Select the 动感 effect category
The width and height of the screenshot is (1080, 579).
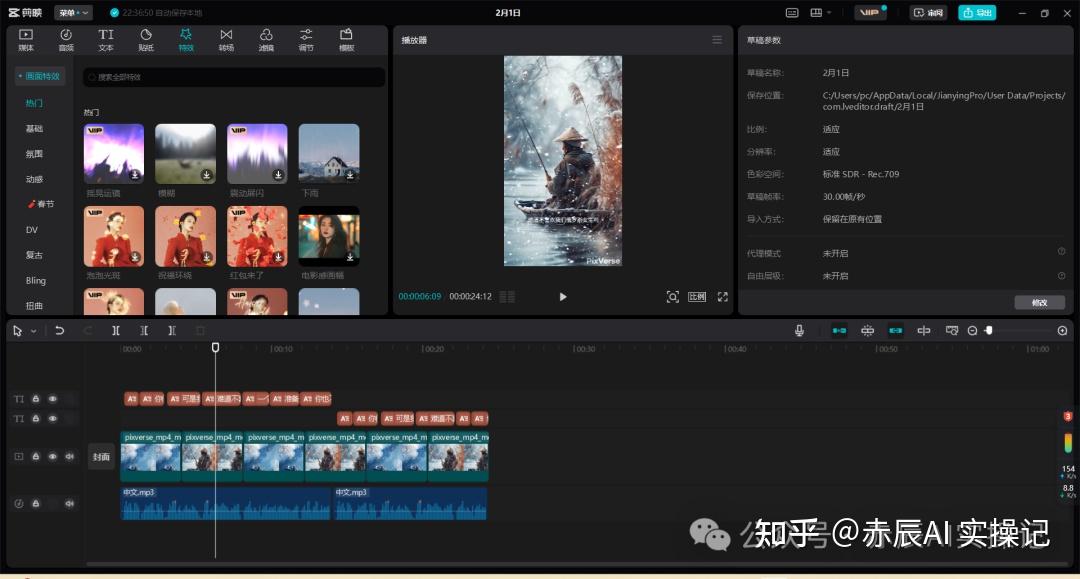(x=34, y=179)
